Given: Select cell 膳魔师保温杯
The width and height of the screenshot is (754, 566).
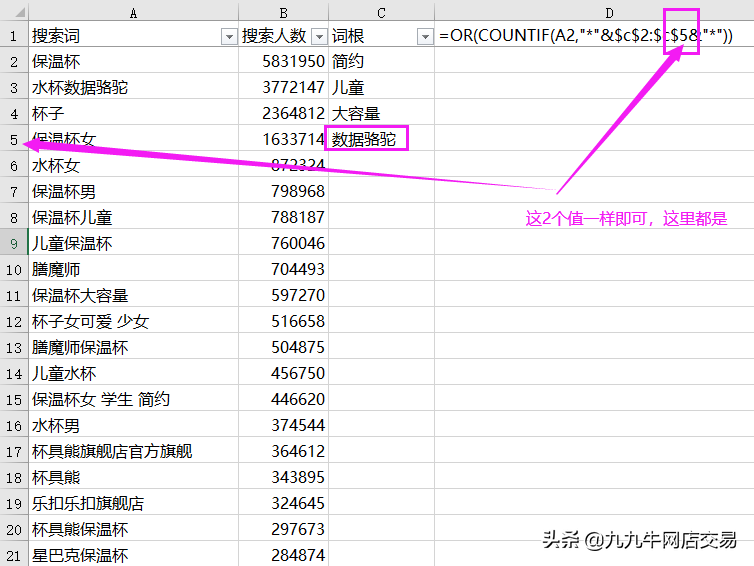Looking at the screenshot, I should [133, 347].
